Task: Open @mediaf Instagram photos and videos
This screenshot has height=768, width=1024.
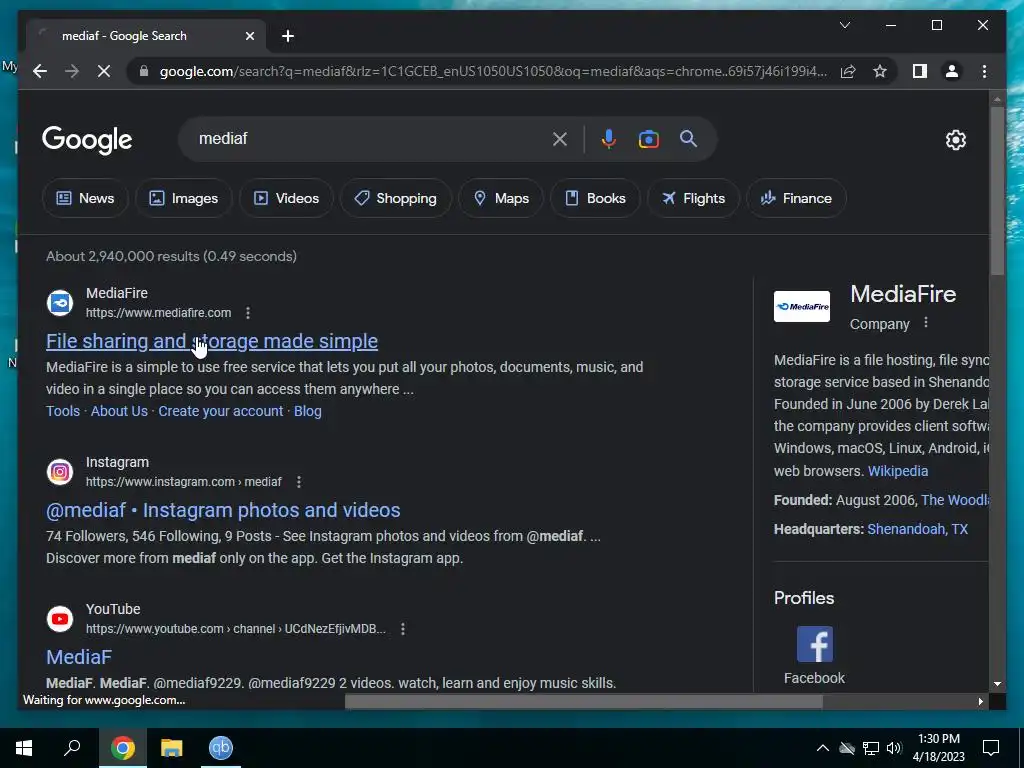Action: click(x=223, y=510)
